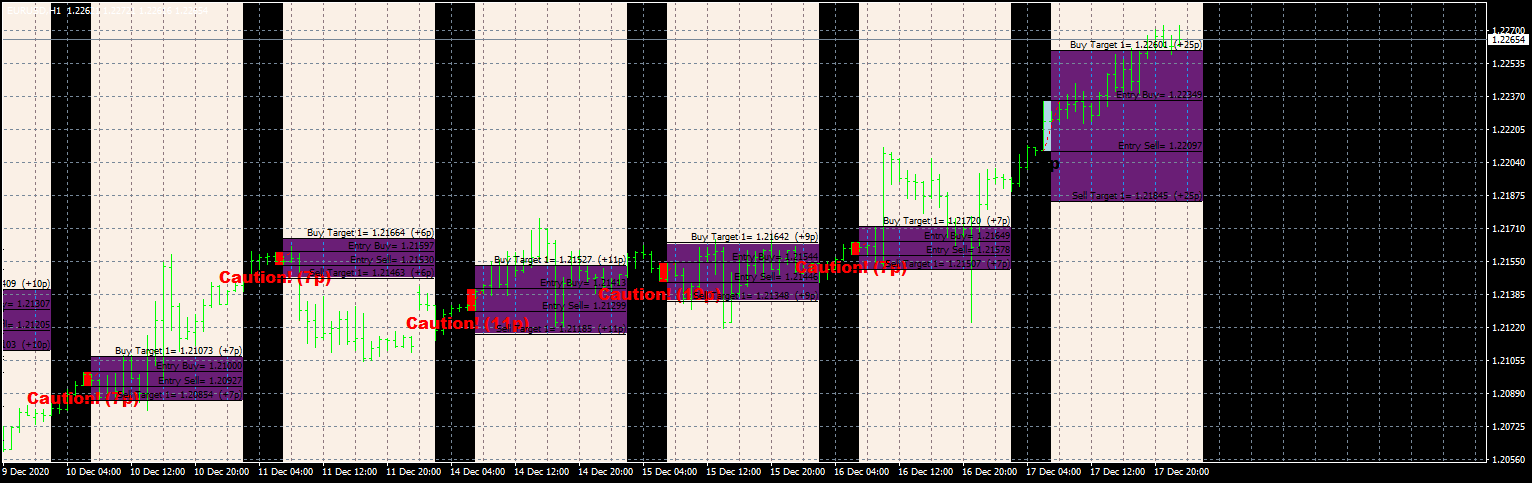Click the 15 Dec 12:00 time label
Image resolution: width=1532 pixels, height=483 pixels.
tap(733, 471)
